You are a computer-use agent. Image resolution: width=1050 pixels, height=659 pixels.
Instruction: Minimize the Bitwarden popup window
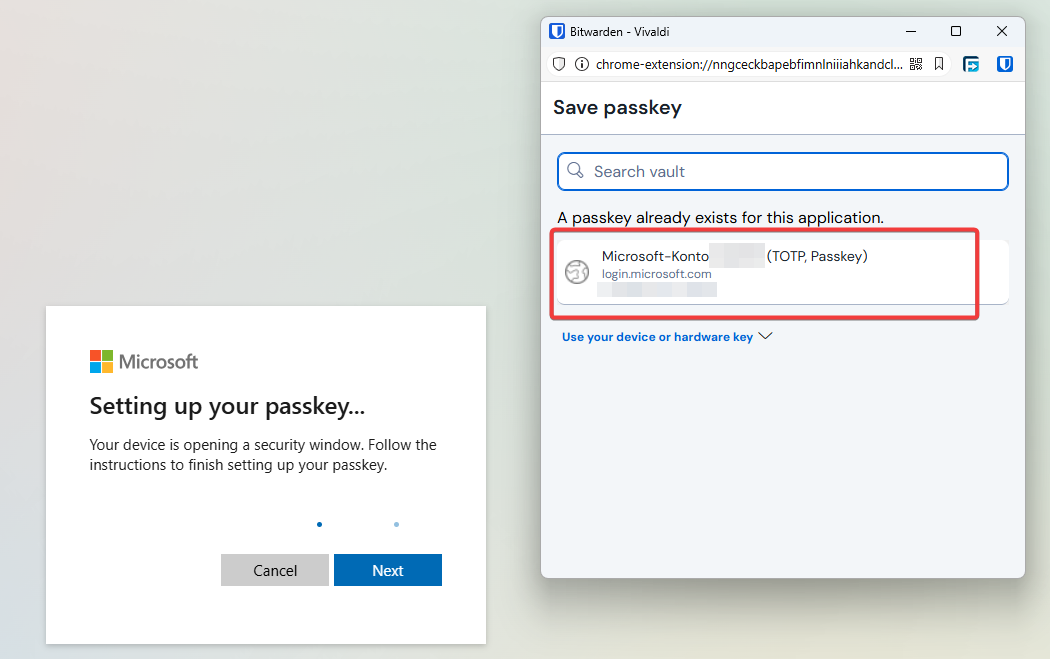click(x=911, y=31)
